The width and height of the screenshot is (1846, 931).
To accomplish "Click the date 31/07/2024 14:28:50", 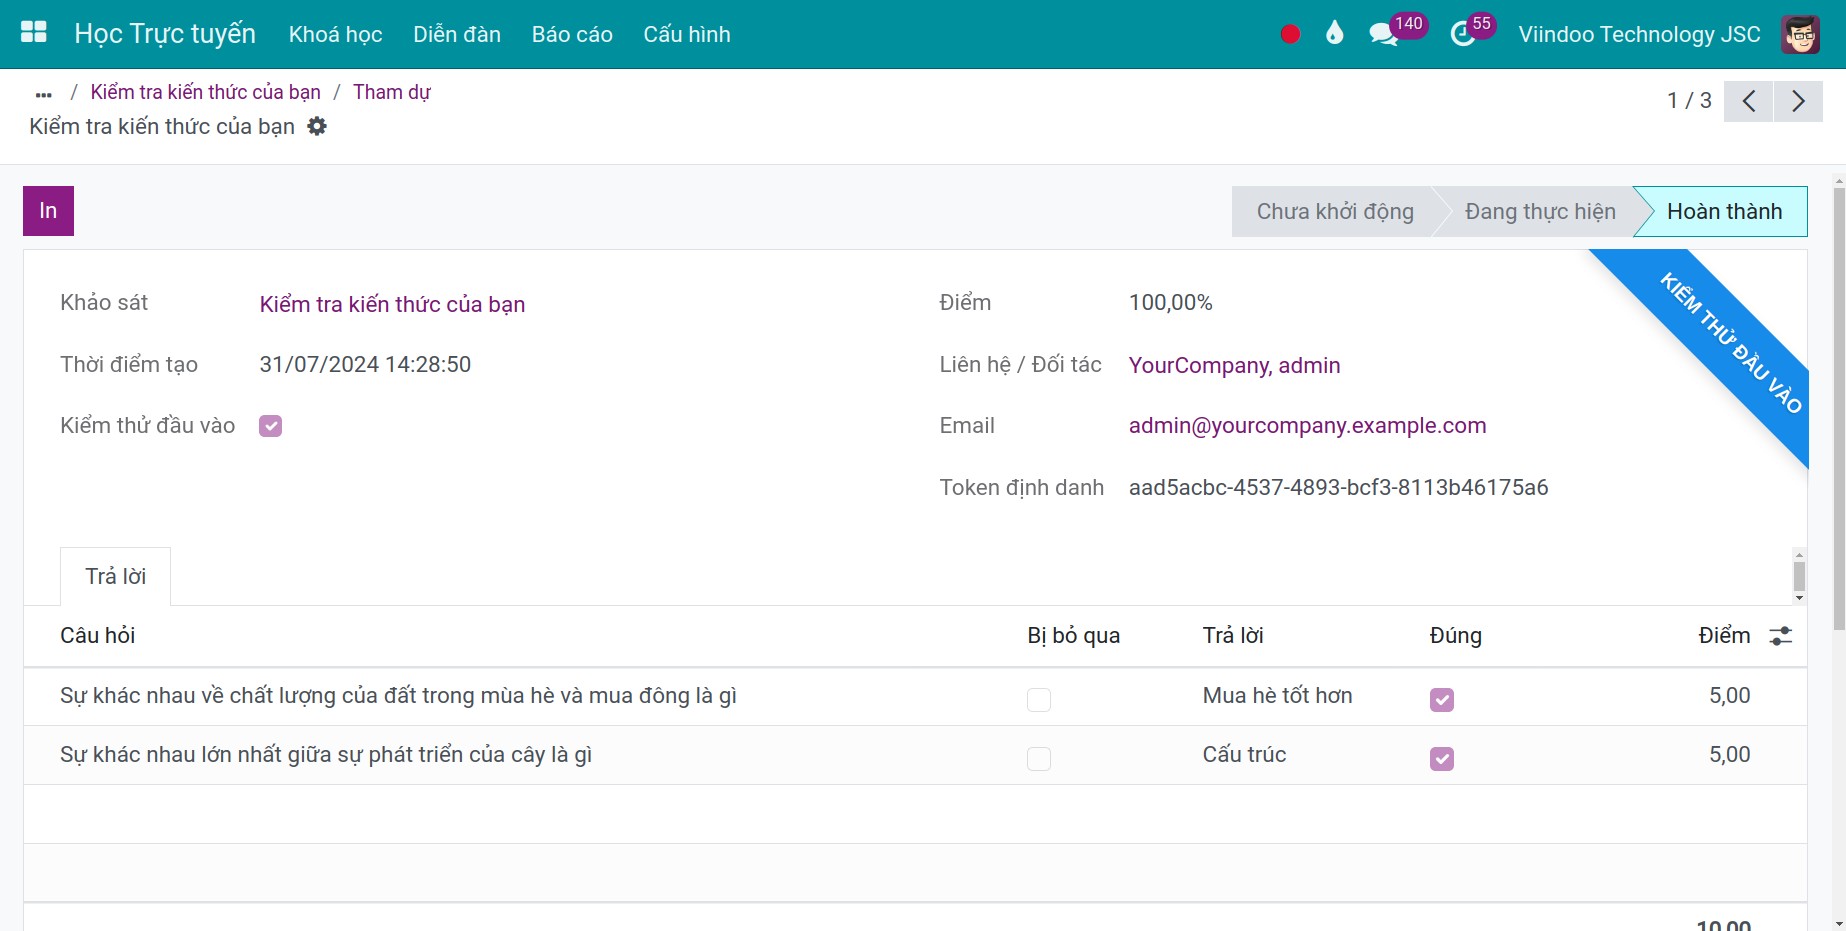I will (x=365, y=365).
